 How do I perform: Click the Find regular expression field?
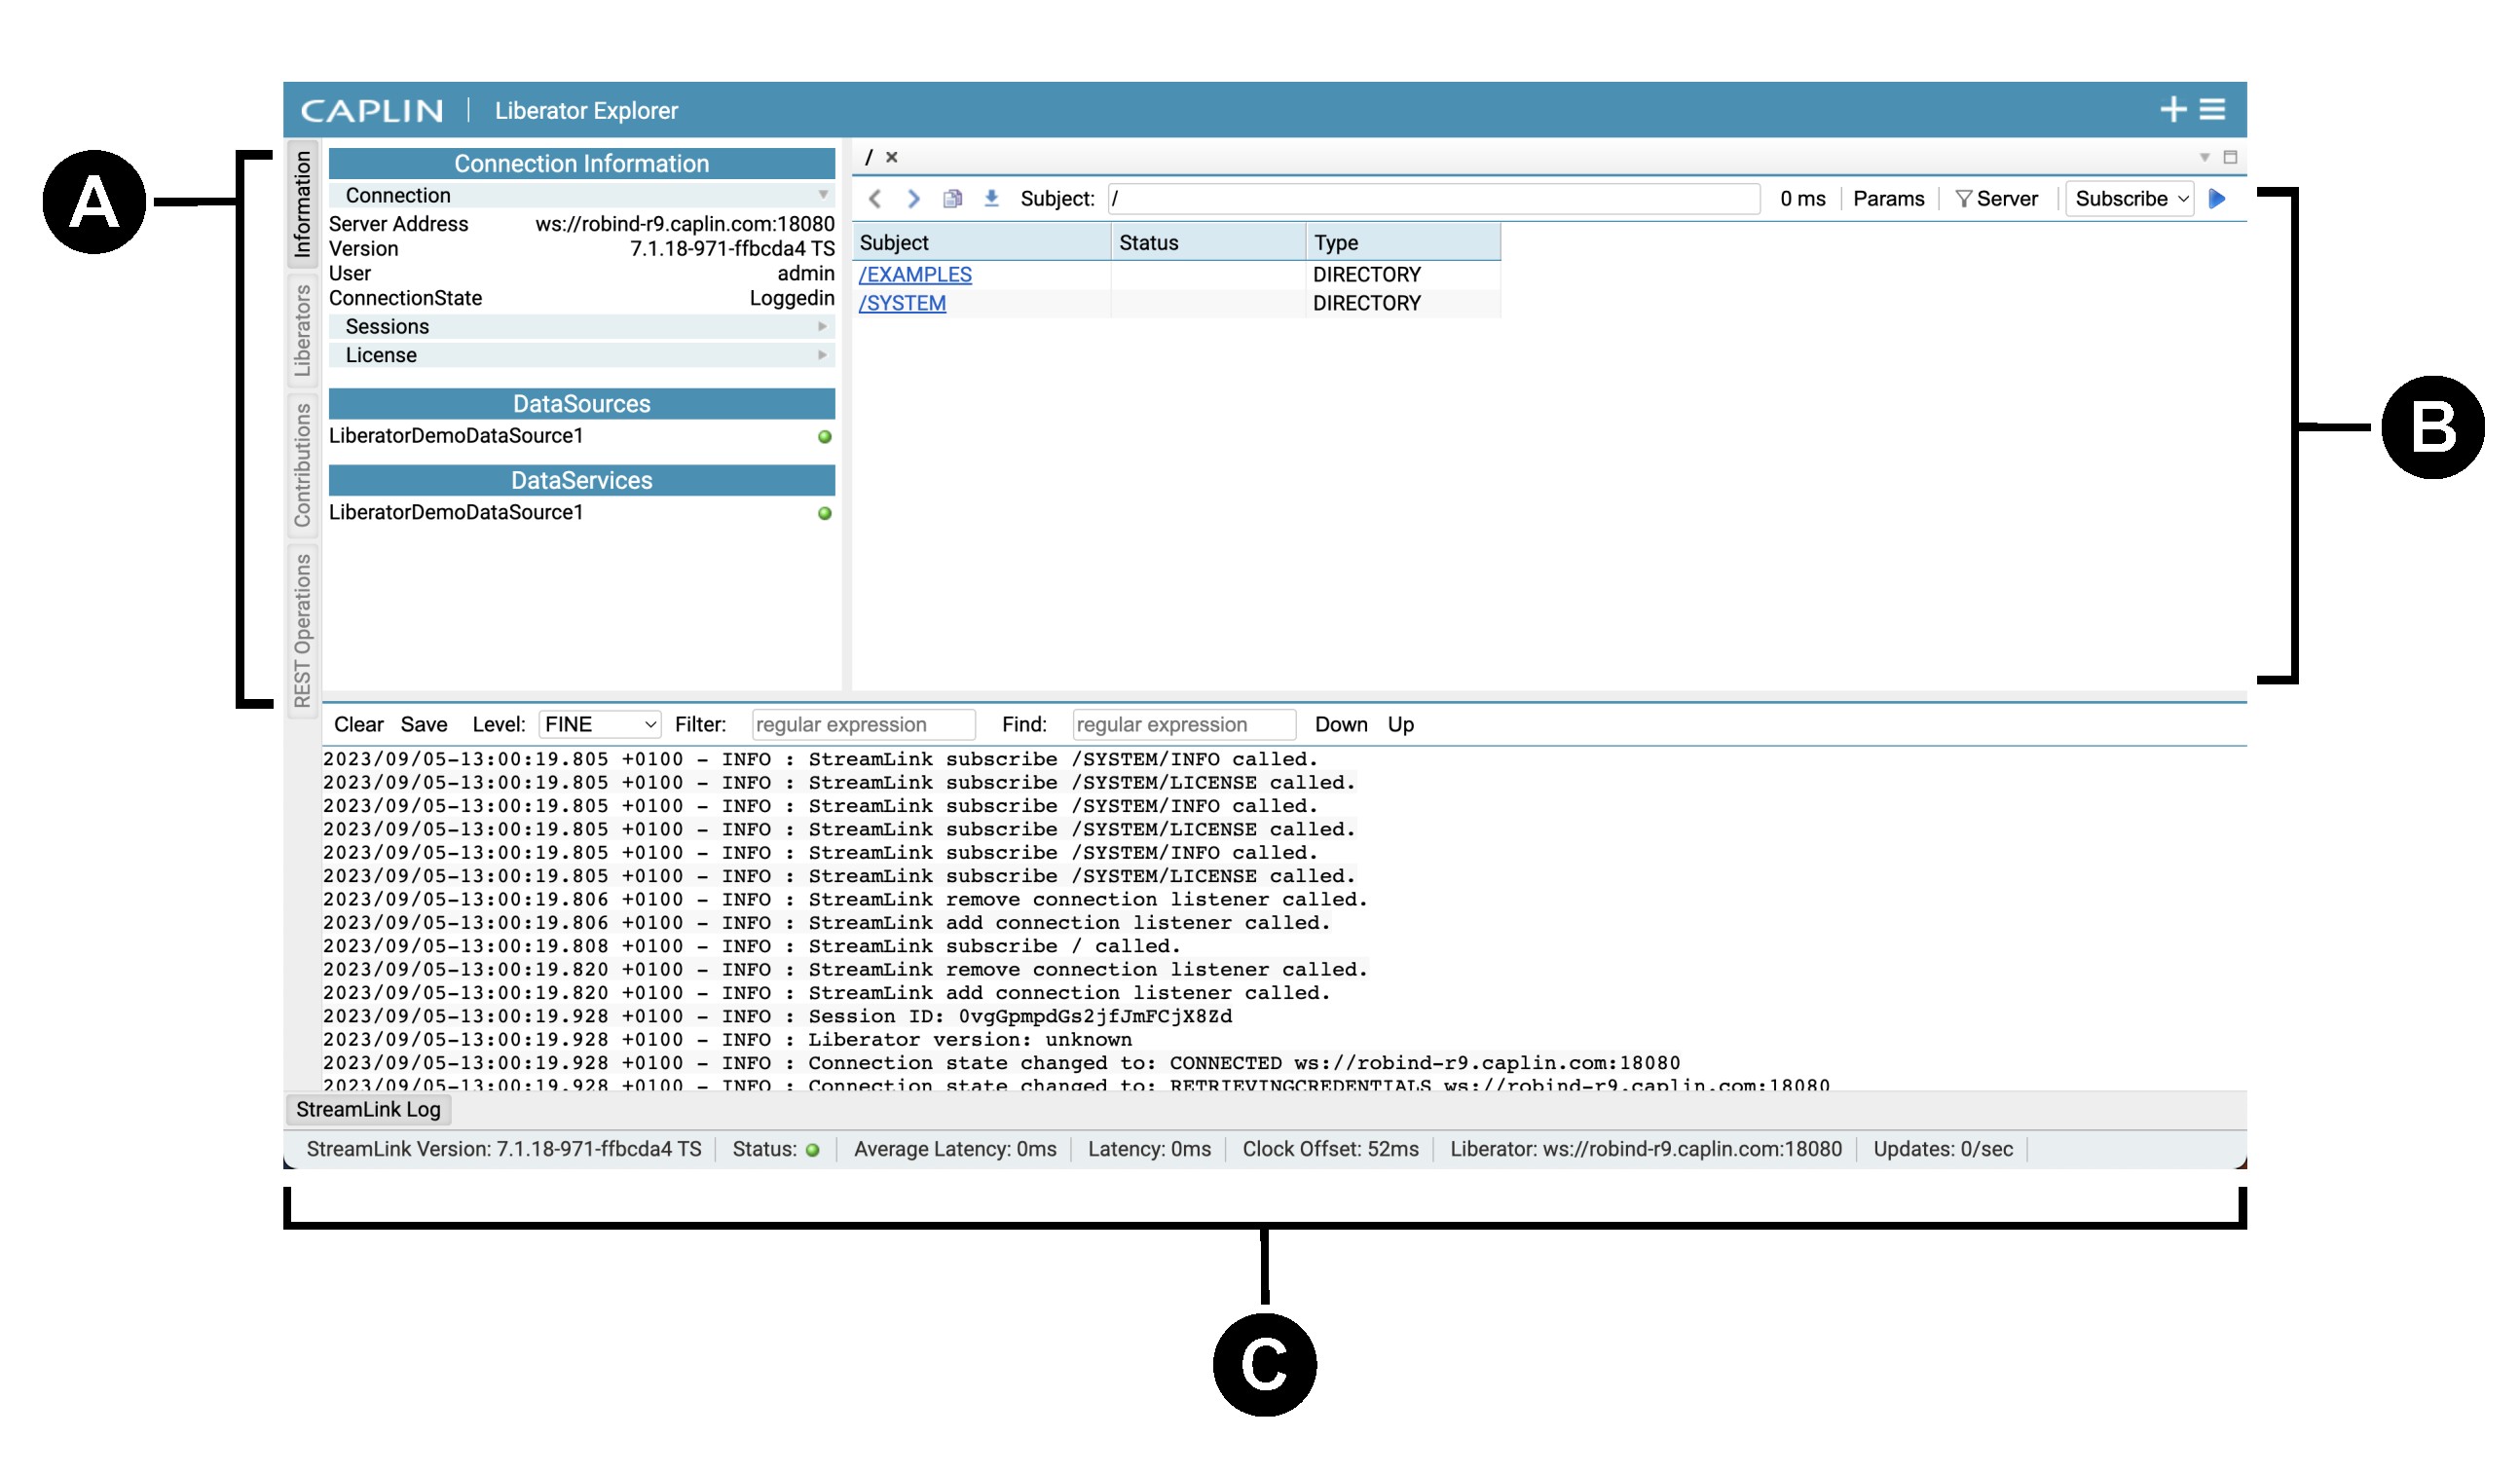click(x=1183, y=724)
